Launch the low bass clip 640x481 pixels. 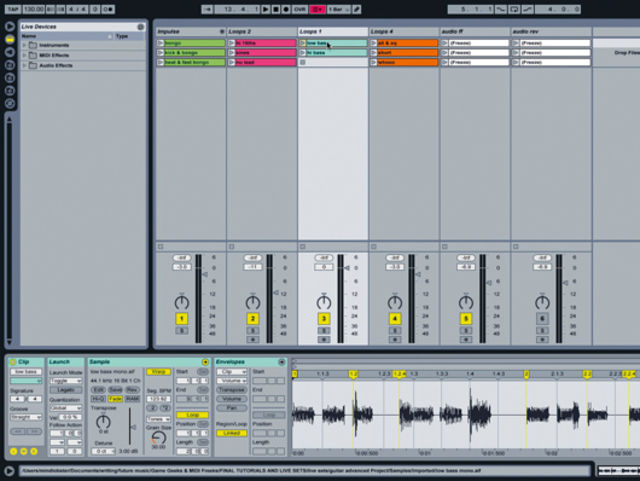(x=302, y=43)
